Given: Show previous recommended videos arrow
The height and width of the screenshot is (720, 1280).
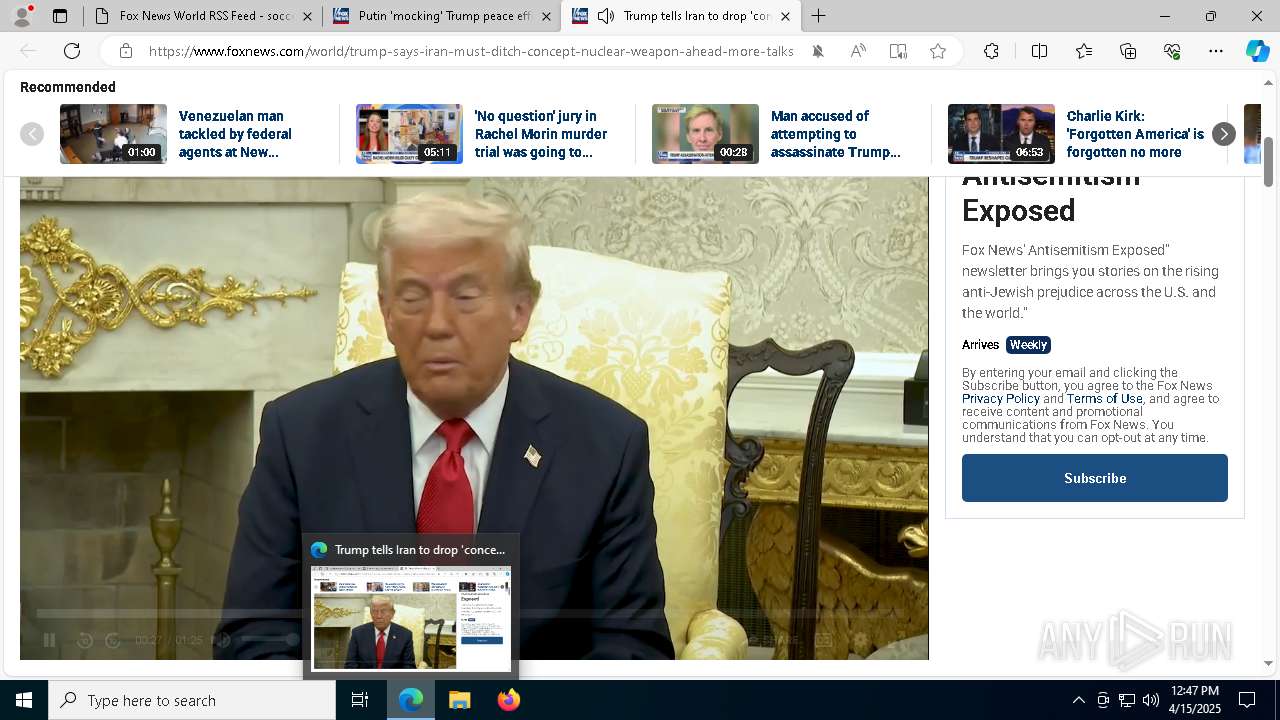Looking at the screenshot, I should pos(32,134).
